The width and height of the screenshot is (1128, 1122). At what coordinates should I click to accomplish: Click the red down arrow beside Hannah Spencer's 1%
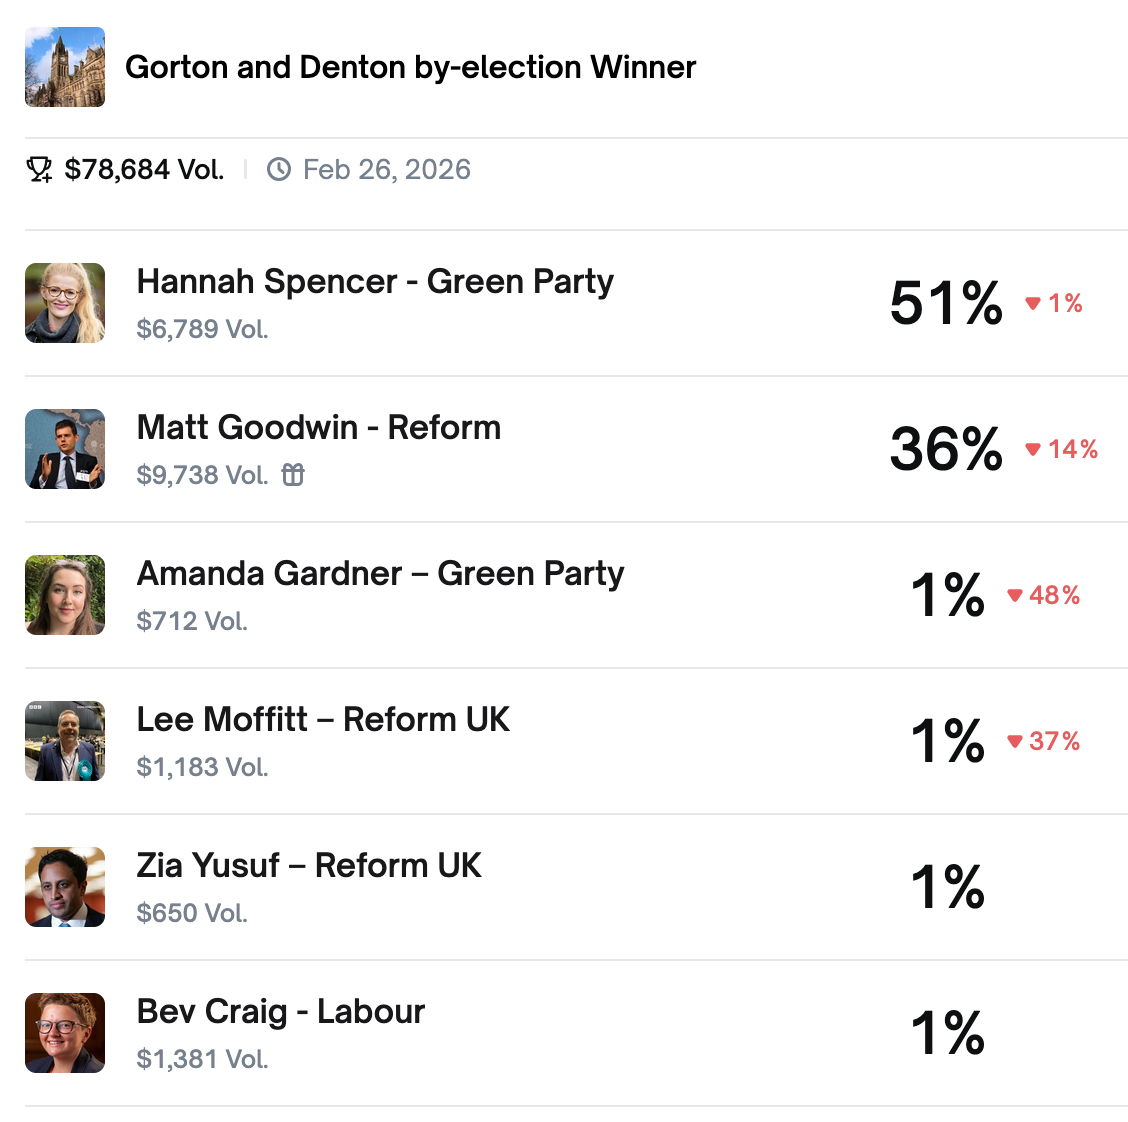tap(1033, 303)
